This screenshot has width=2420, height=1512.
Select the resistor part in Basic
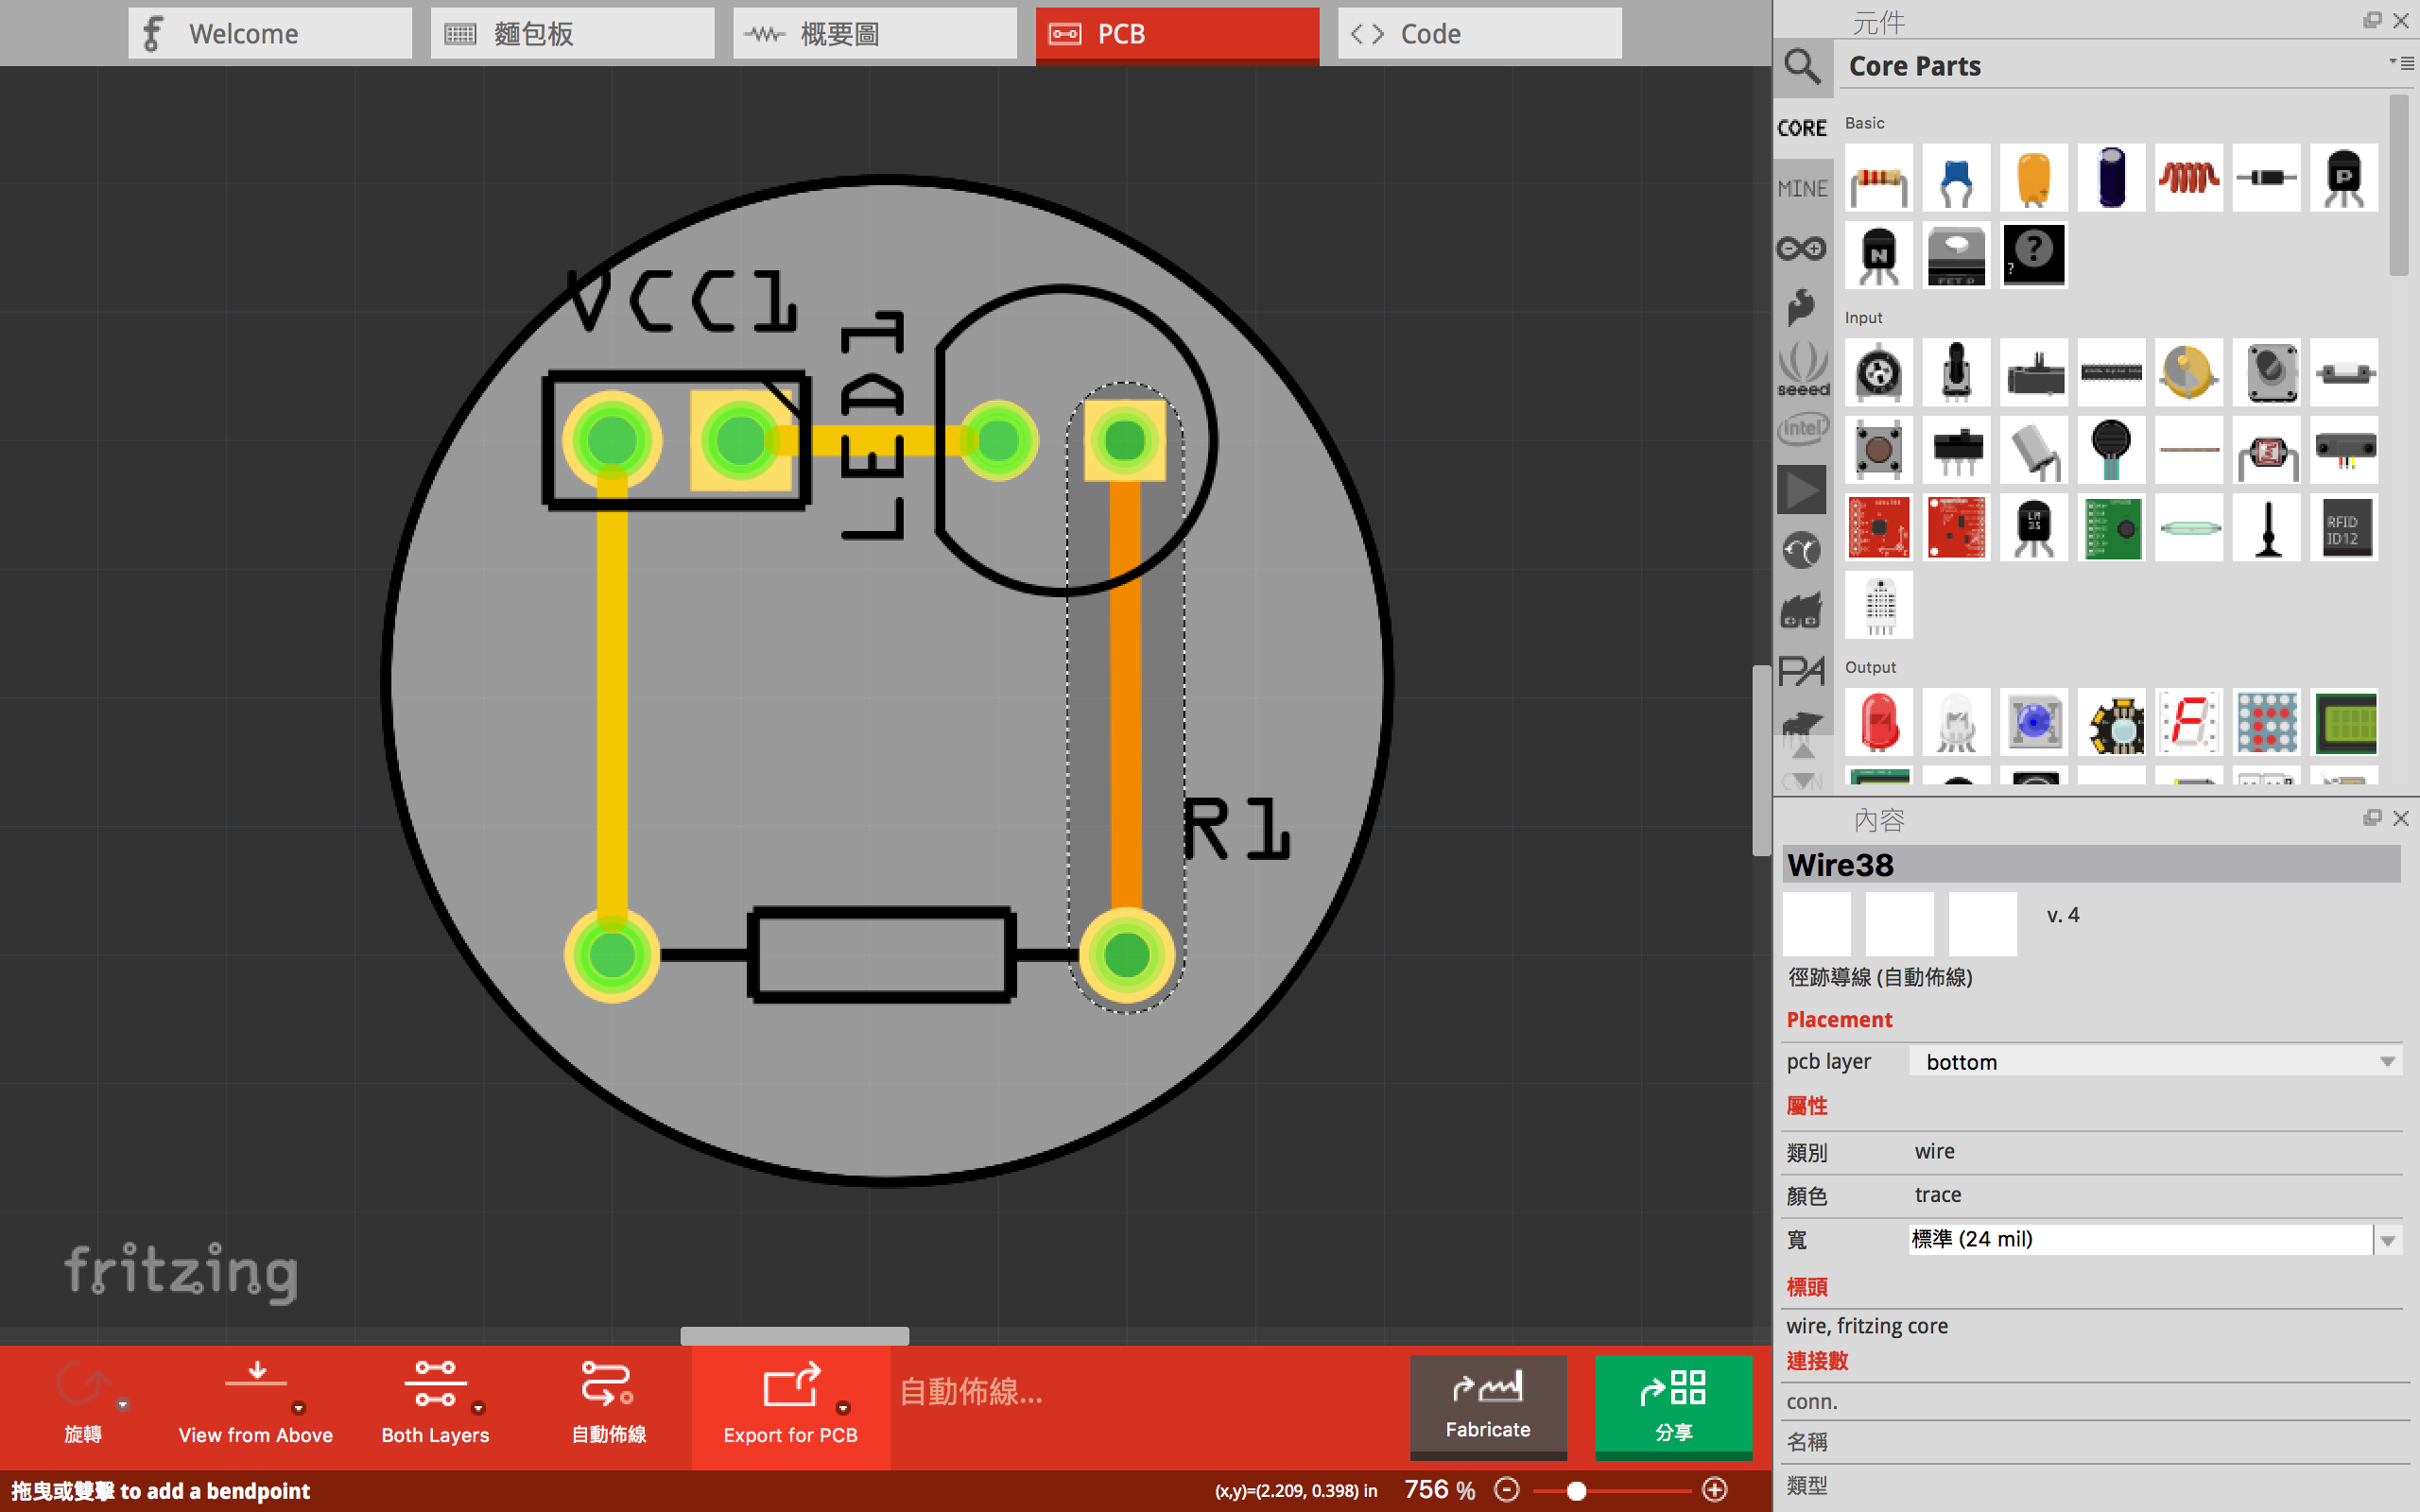coord(1878,179)
